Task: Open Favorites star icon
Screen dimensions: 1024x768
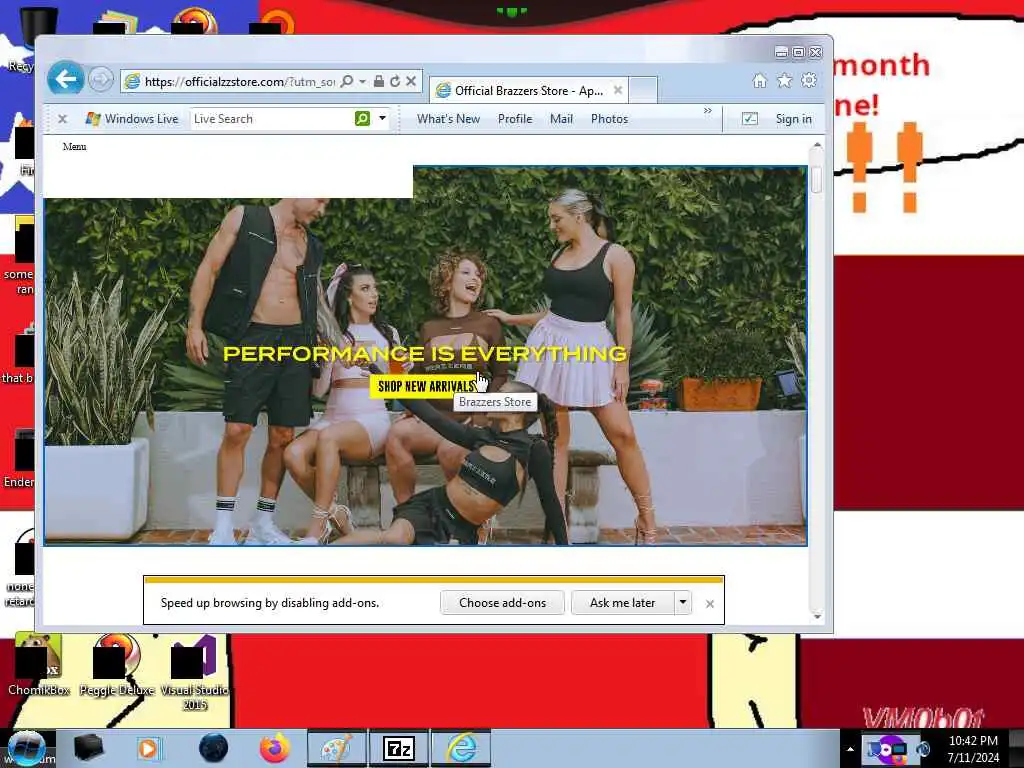Action: [x=784, y=80]
